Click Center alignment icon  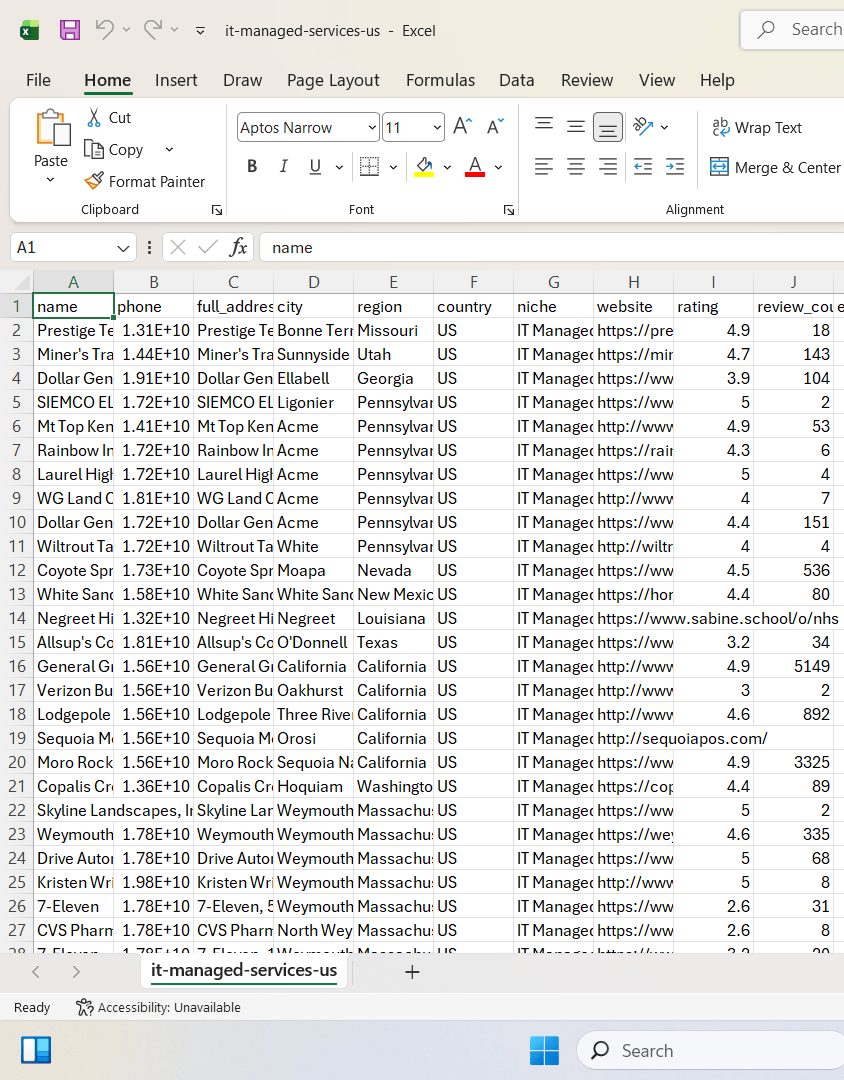coord(575,166)
